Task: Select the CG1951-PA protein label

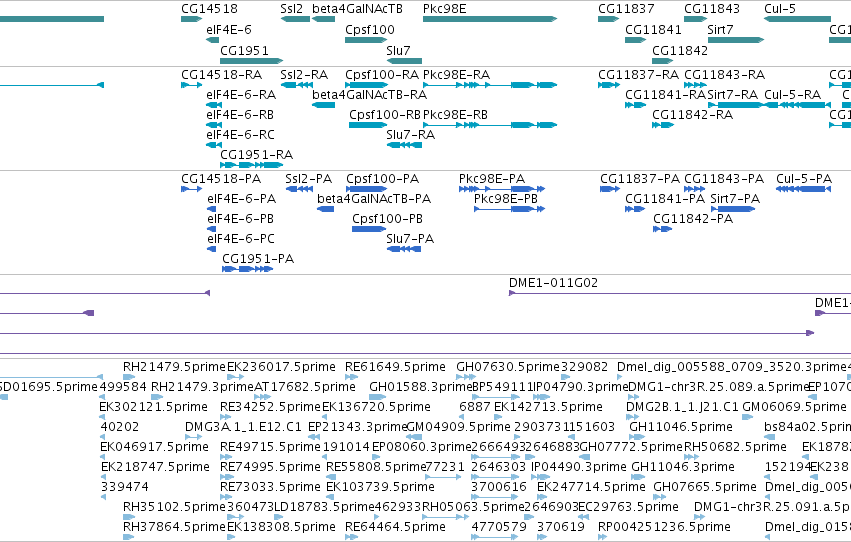Action: click(258, 259)
